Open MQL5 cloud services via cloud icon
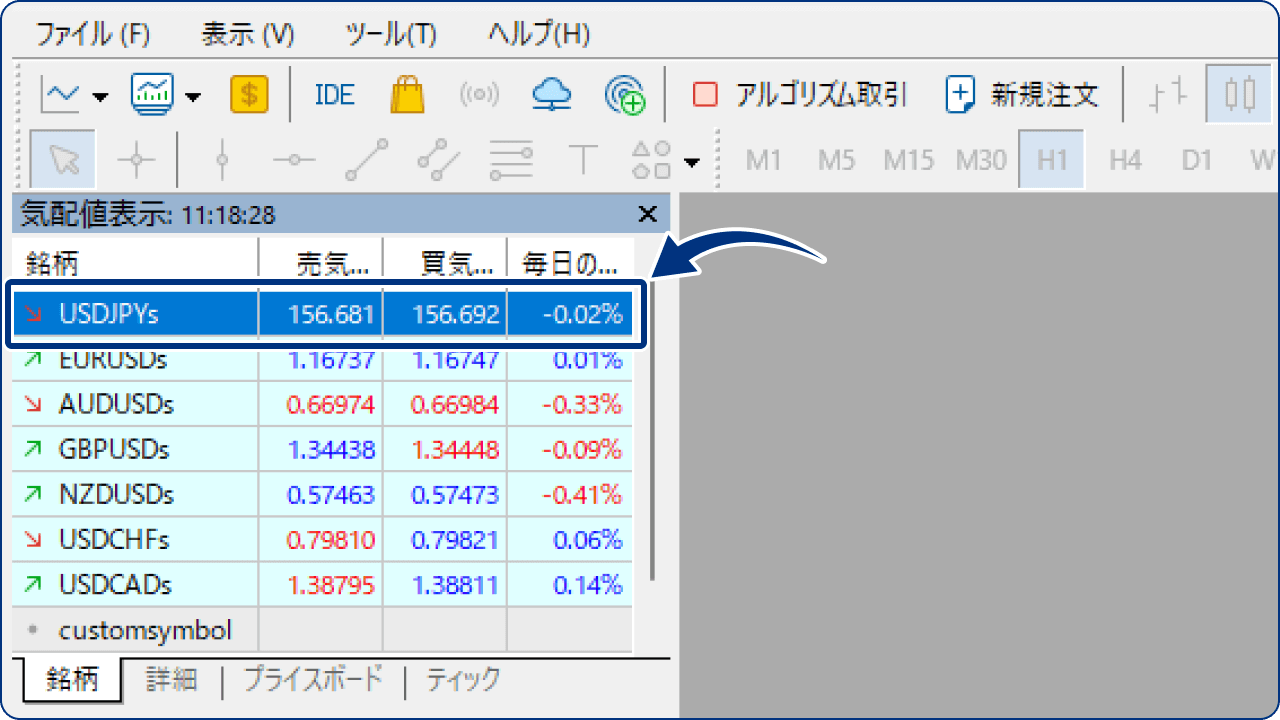The height and width of the screenshot is (720, 1280). pyautogui.click(x=551, y=95)
